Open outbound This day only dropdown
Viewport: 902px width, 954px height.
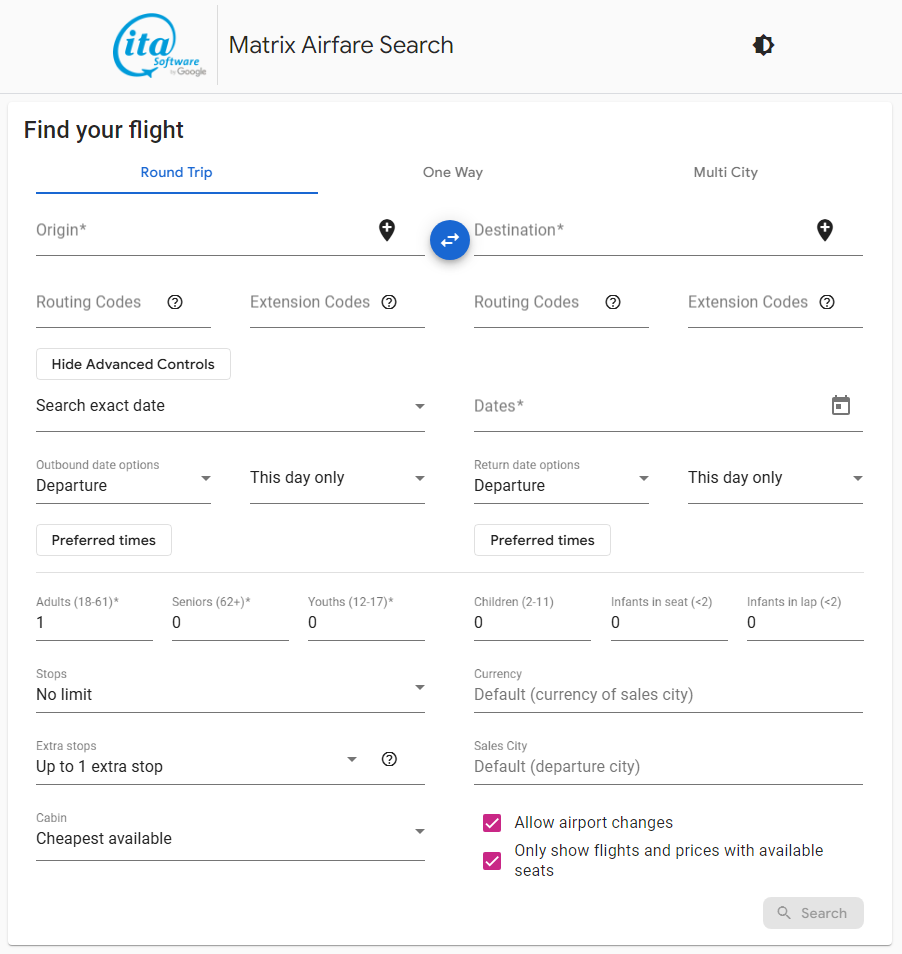(x=338, y=478)
